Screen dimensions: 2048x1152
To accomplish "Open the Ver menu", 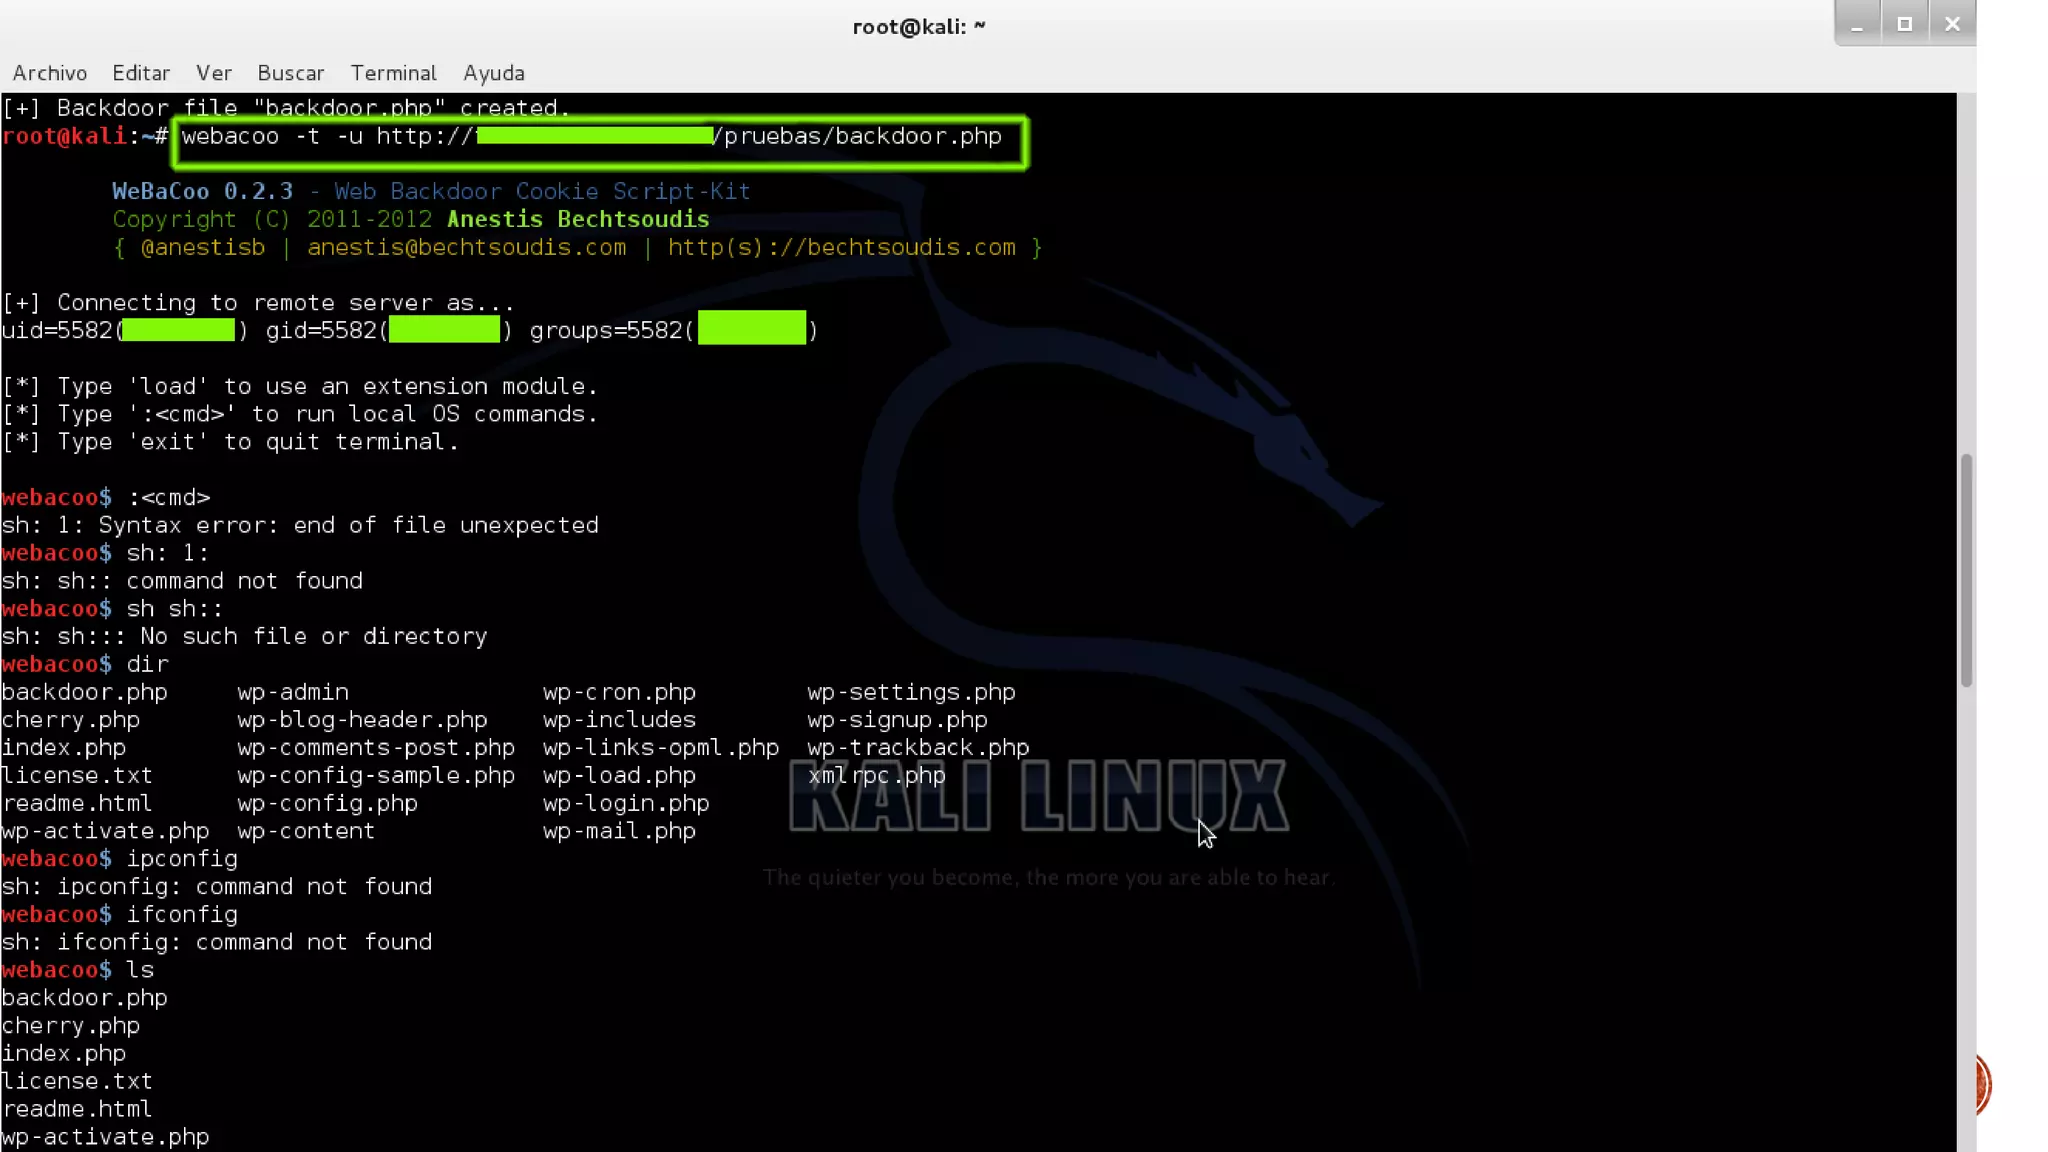I will (x=213, y=73).
